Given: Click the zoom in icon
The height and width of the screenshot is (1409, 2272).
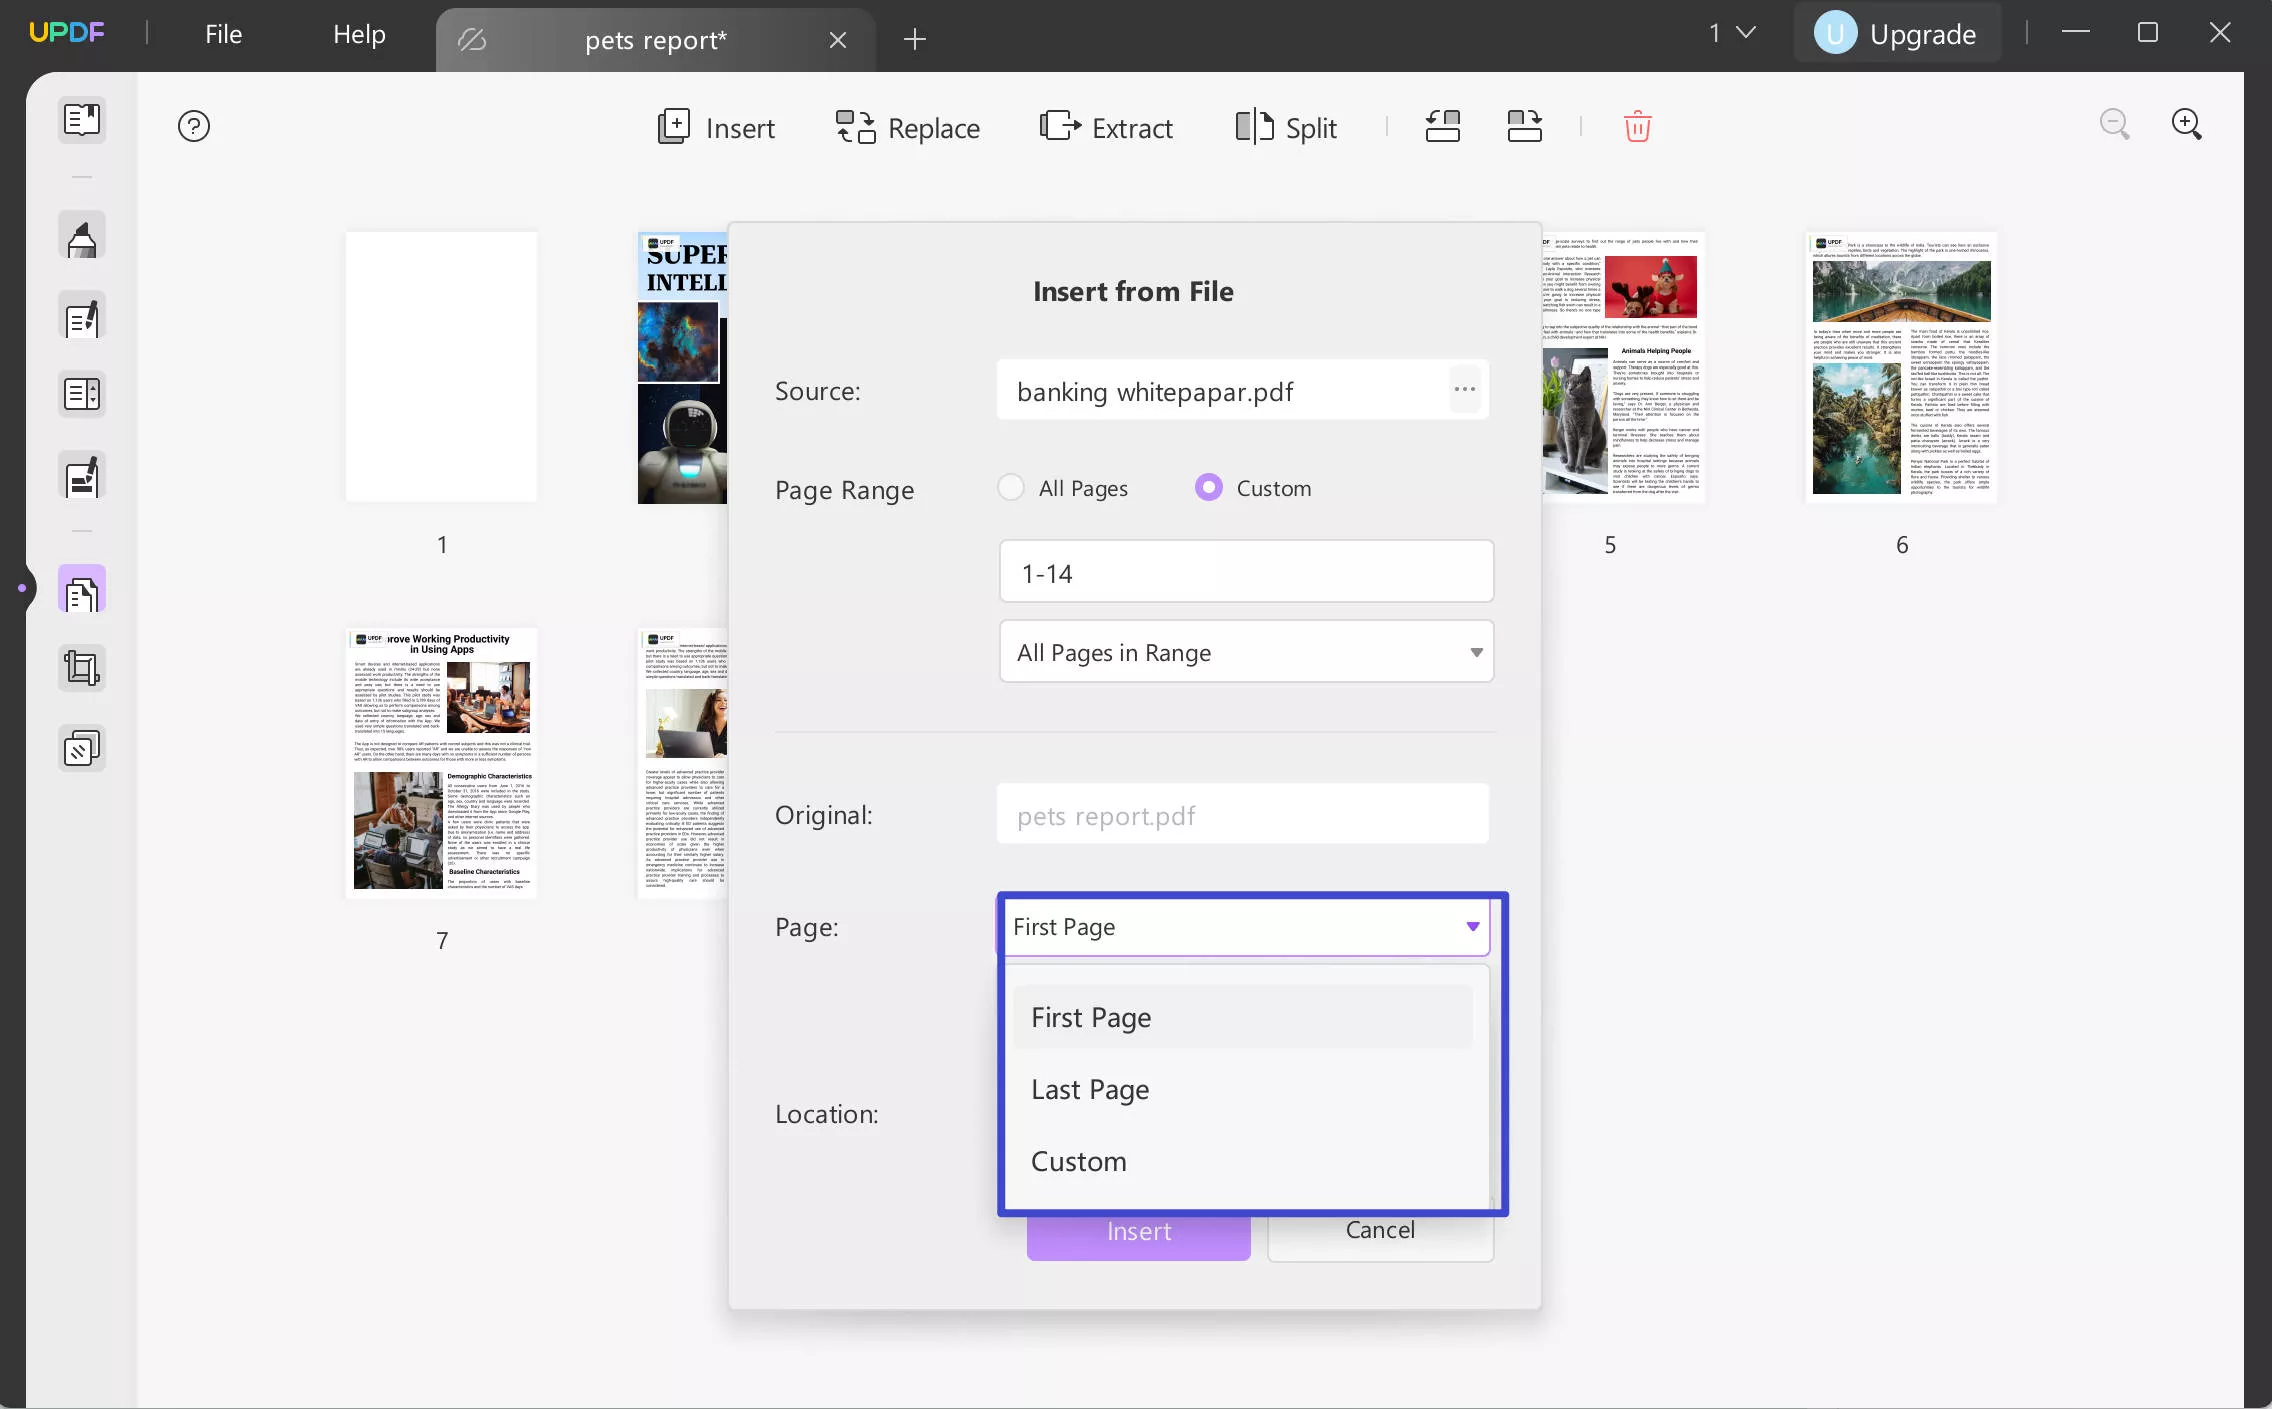Looking at the screenshot, I should click(x=2188, y=125).
